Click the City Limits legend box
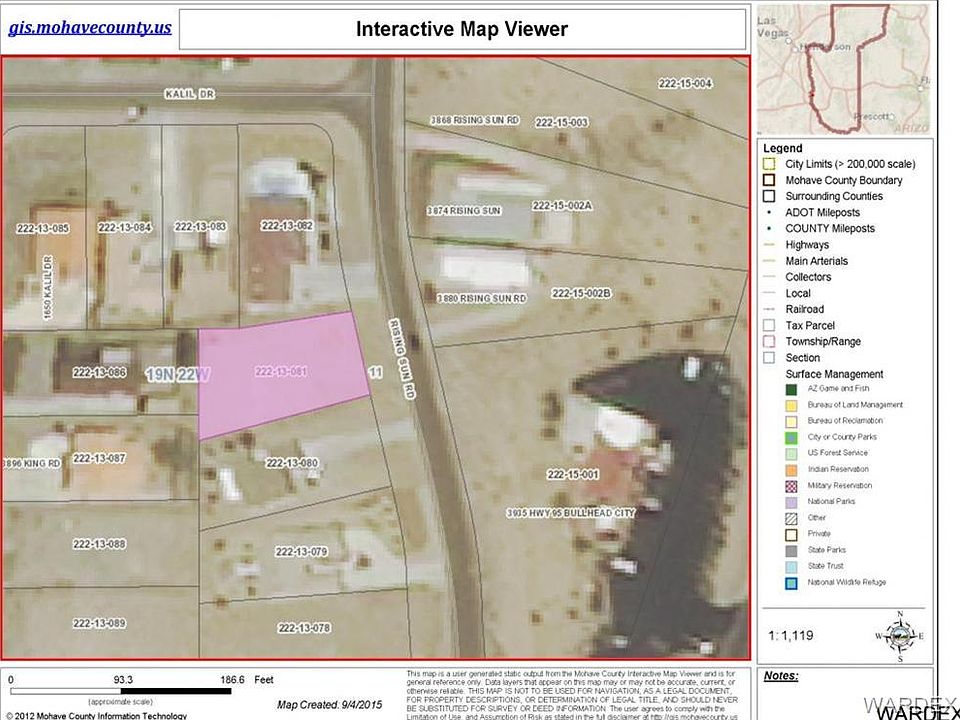Image resolution: width=960 pixels, height=720 pixels. (768, 164)
